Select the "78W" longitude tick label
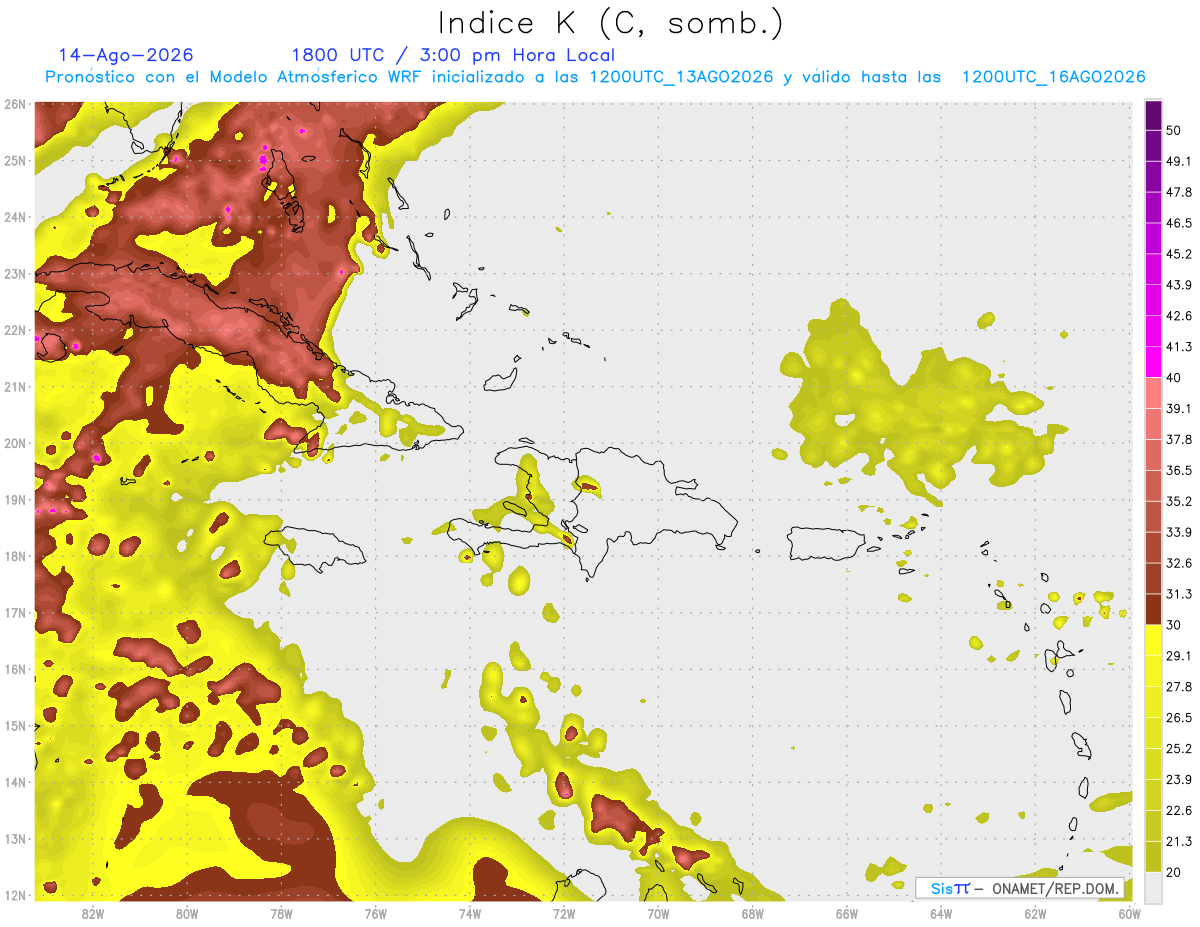The height and width of the screenshot is (927, 1200). [281, 913]
